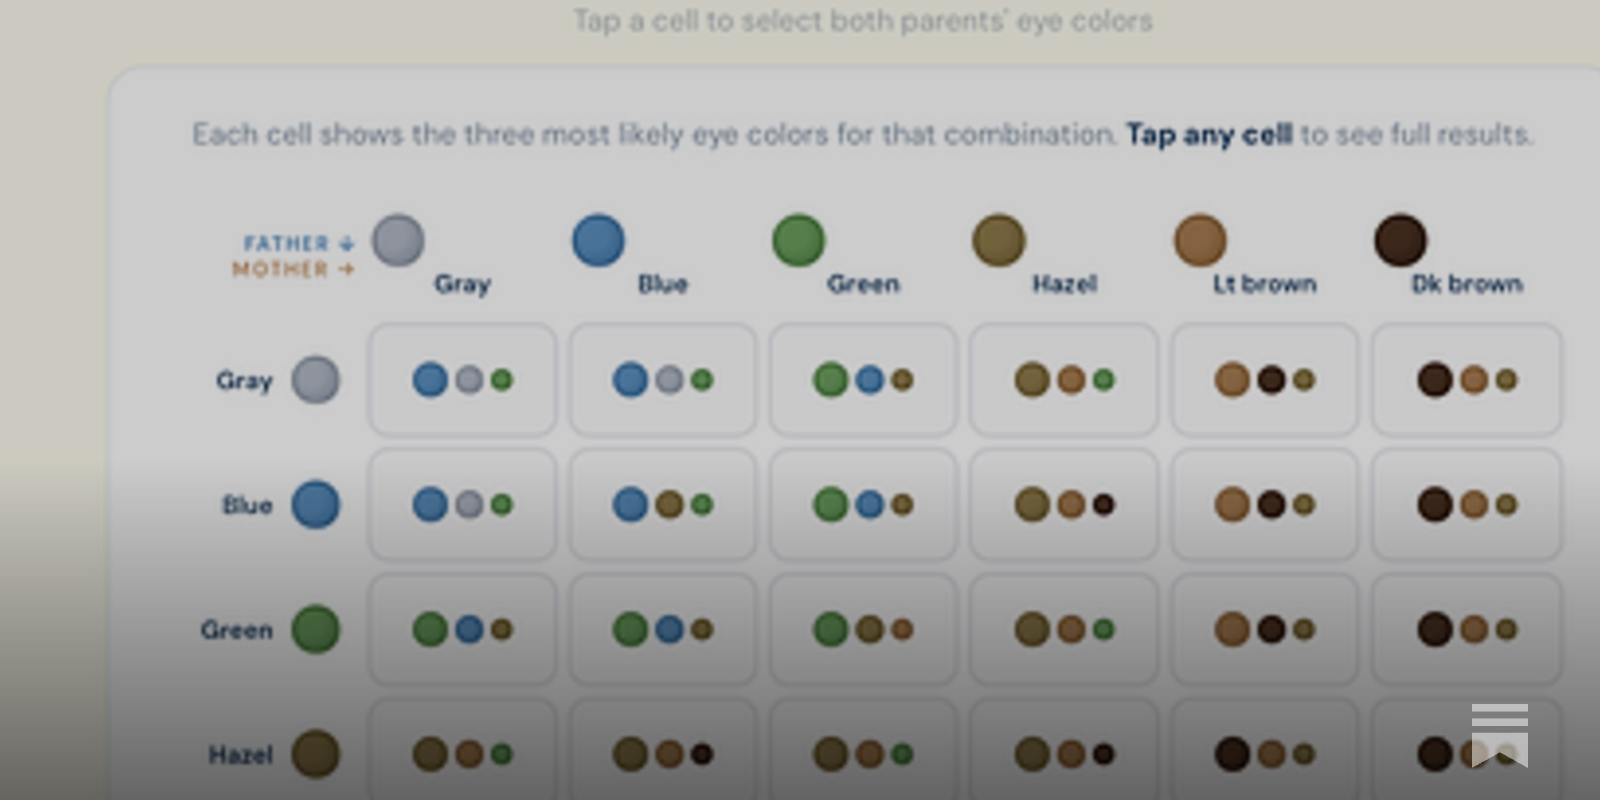
Task: Click the Dk brown father header circle
Action: (1400, 240)
